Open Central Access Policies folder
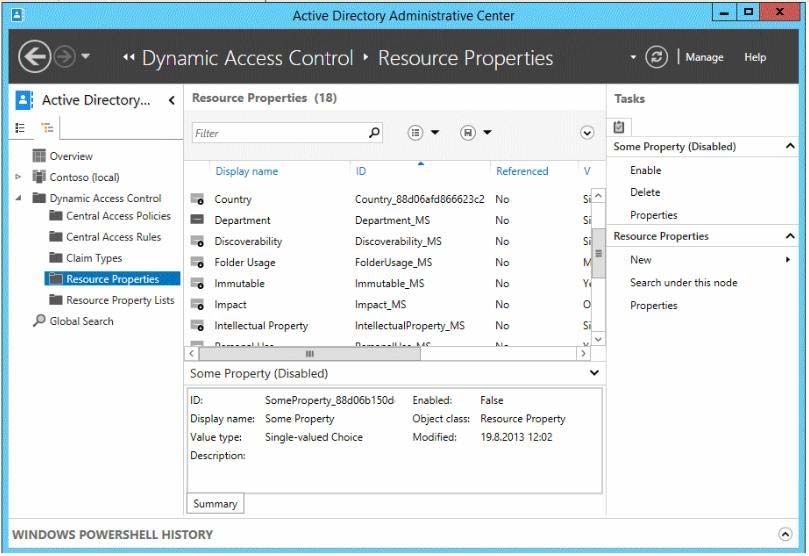The width and height of the screenshot is (809, 556). coord(118,216)
